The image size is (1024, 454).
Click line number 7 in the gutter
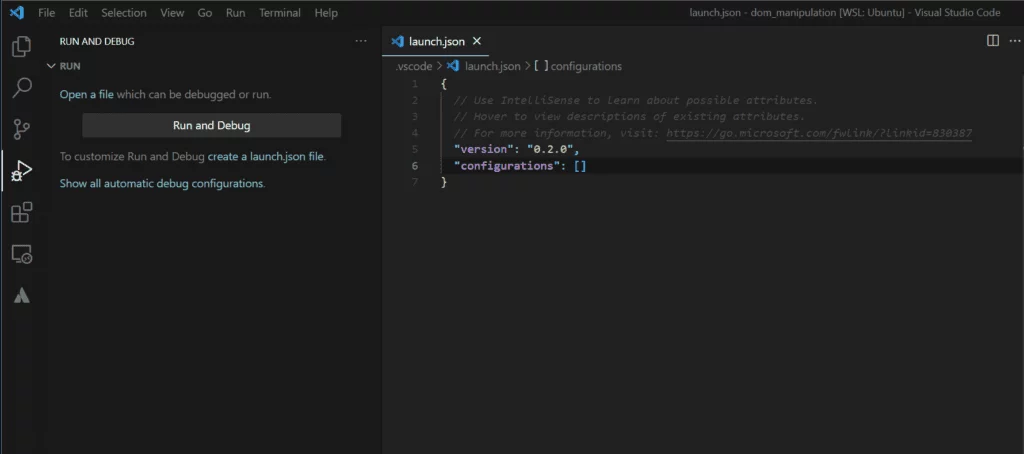pos(414,182)
